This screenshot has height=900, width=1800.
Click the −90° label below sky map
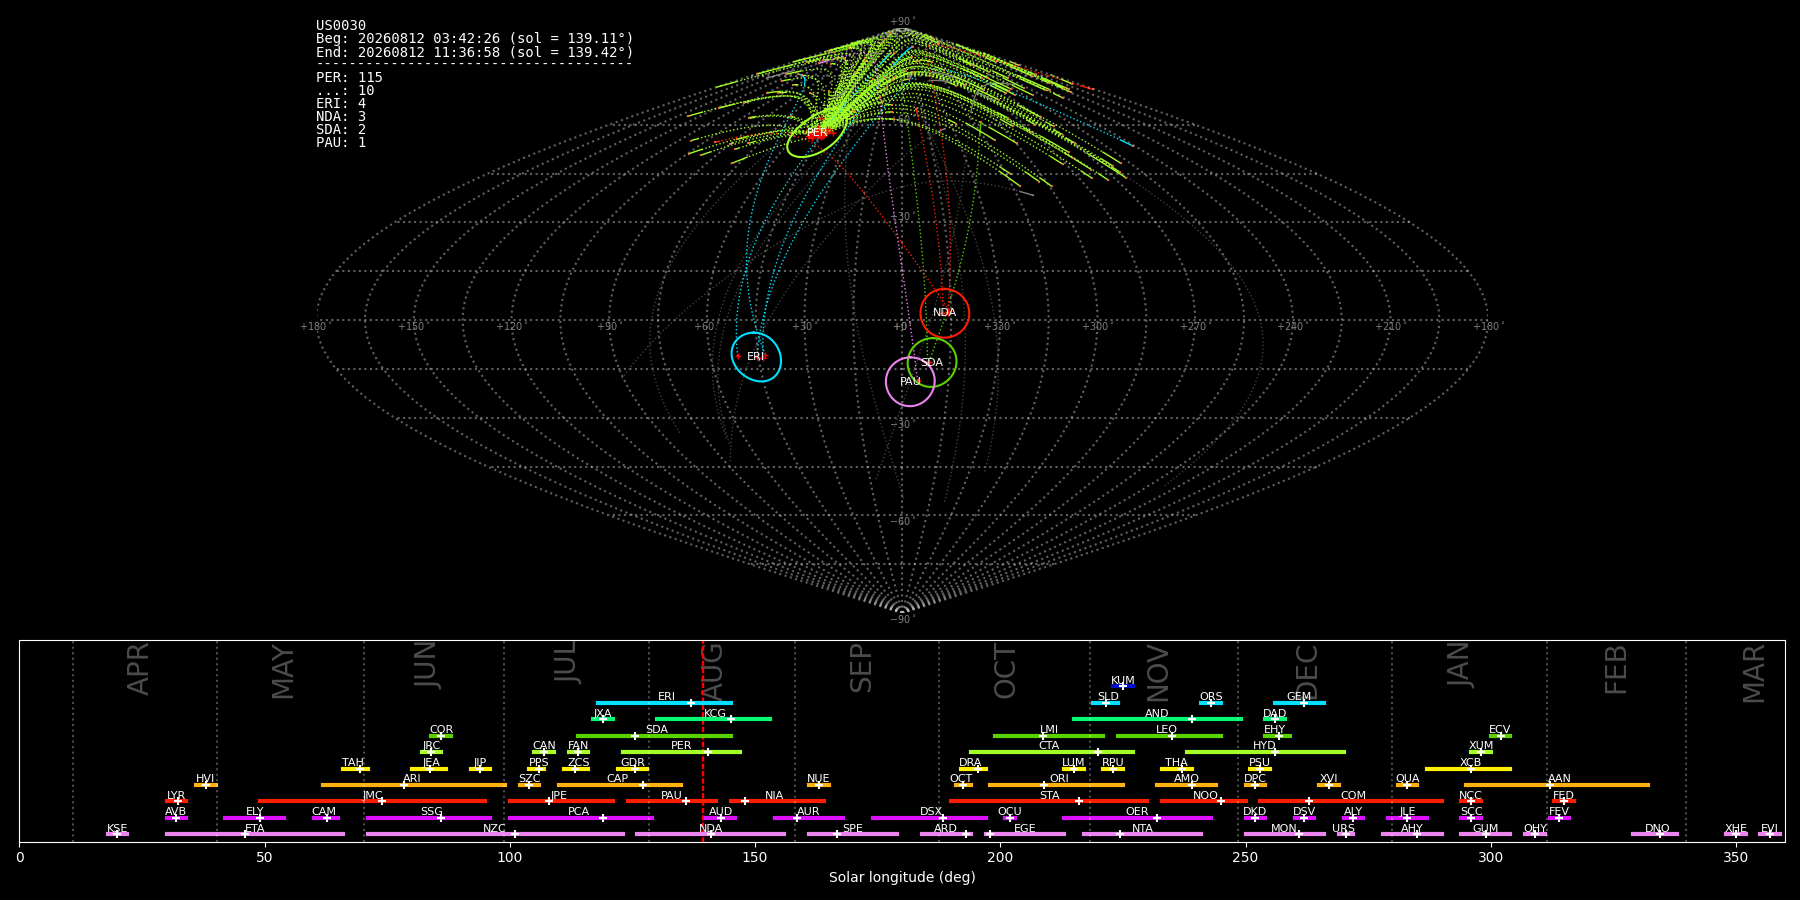click(x=902, y=620)
